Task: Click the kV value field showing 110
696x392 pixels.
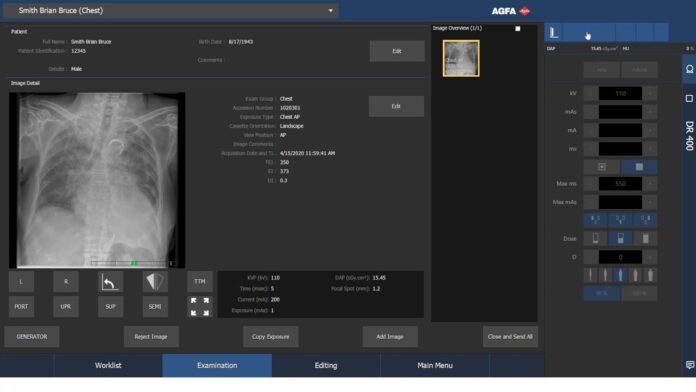Action: (x=620, y=94)
